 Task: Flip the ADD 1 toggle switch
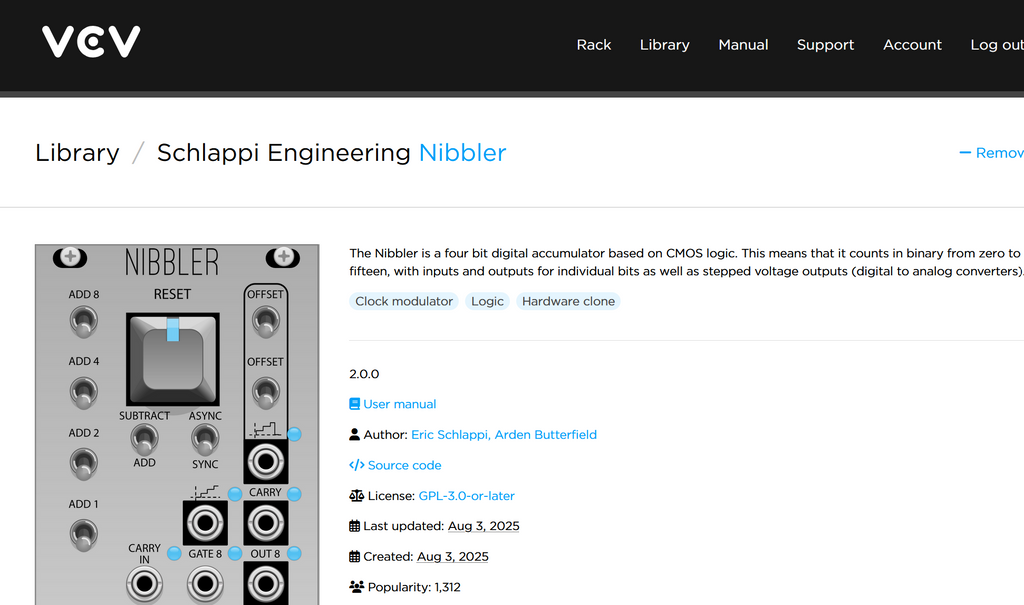(84, 535)
